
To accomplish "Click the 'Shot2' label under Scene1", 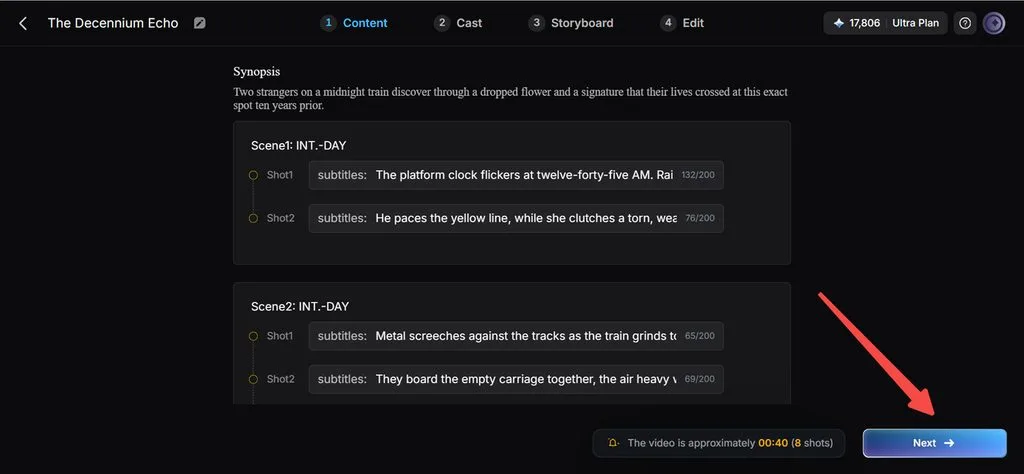I will click(281, 218).
